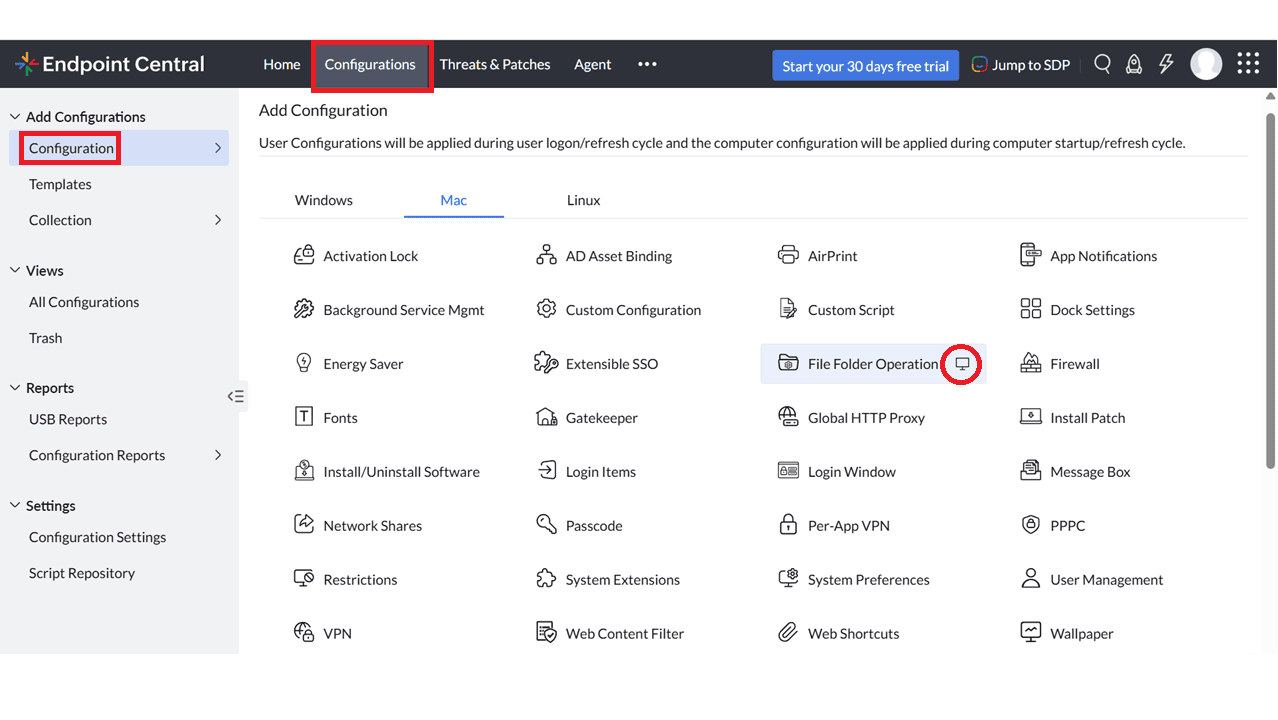
Task: Click the Gatekeeper icon
Action: pos(546,417)
